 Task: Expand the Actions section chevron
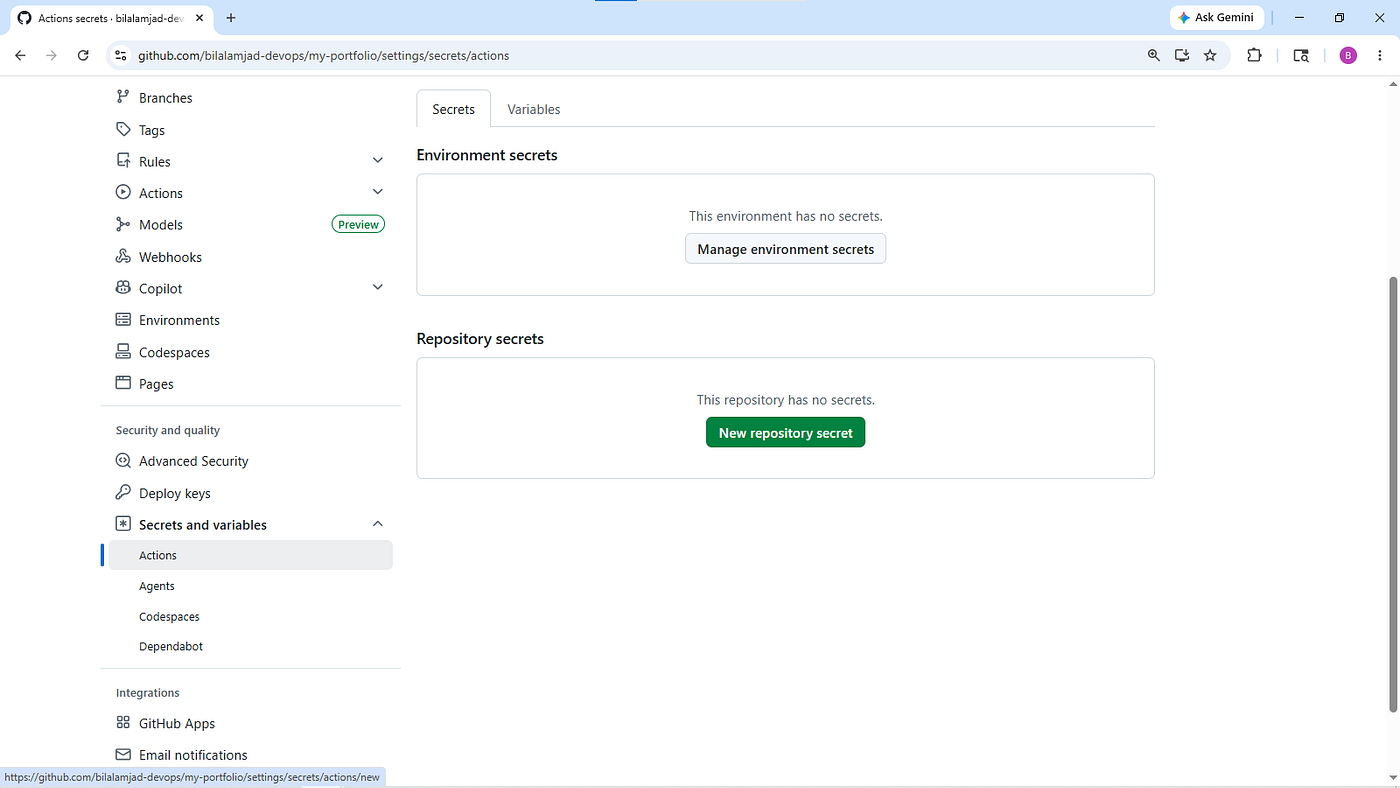[x=378, y=192]
